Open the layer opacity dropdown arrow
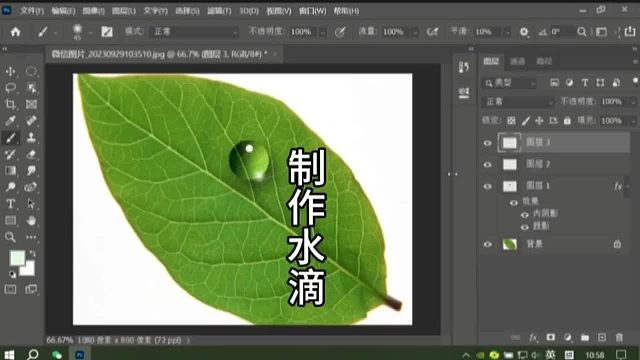Screen dimensions: 640x360 tap(633, 102)
